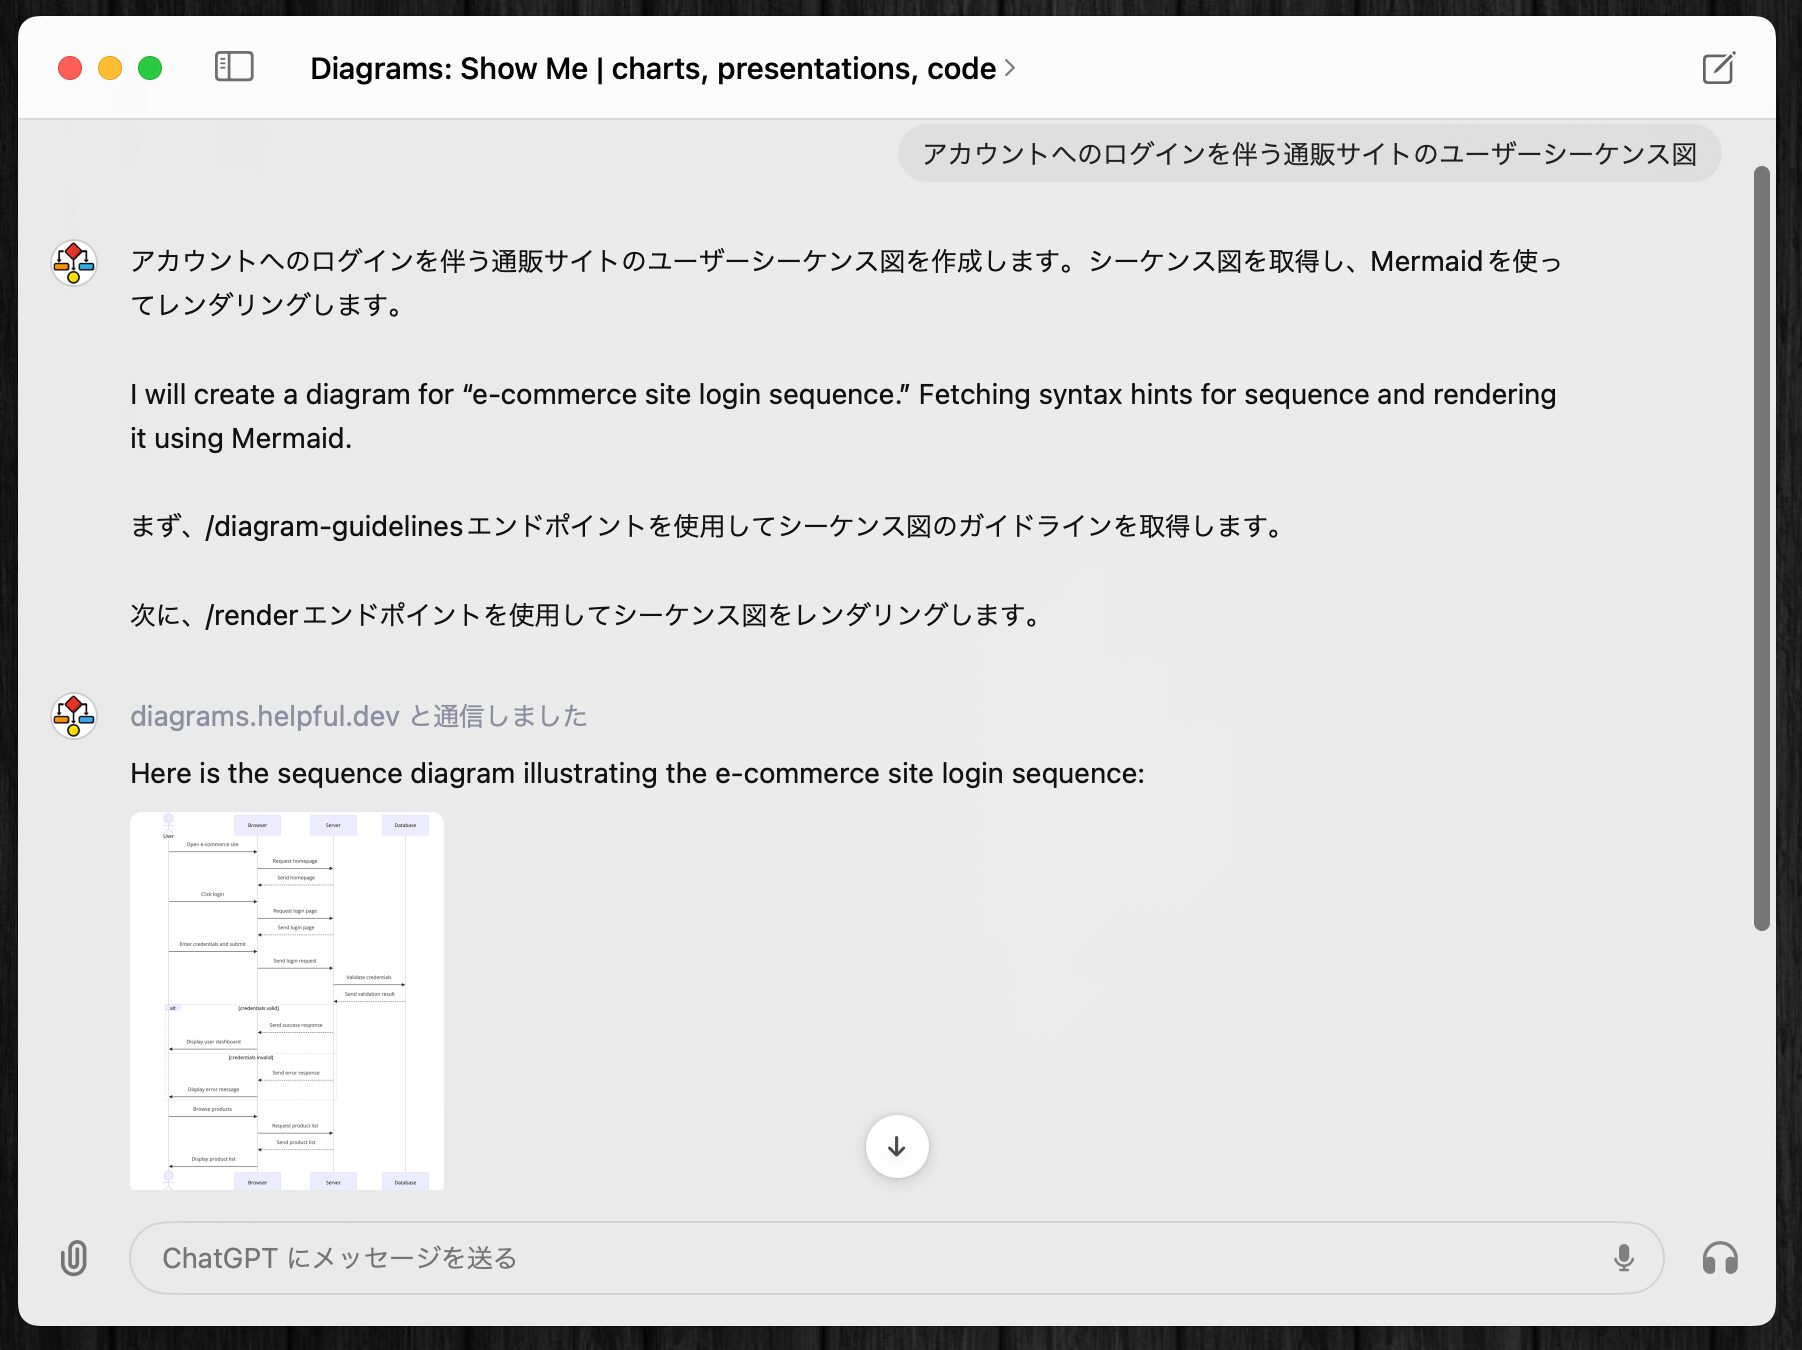Open the Diagrams: Show Me title menu

(652, 68)
